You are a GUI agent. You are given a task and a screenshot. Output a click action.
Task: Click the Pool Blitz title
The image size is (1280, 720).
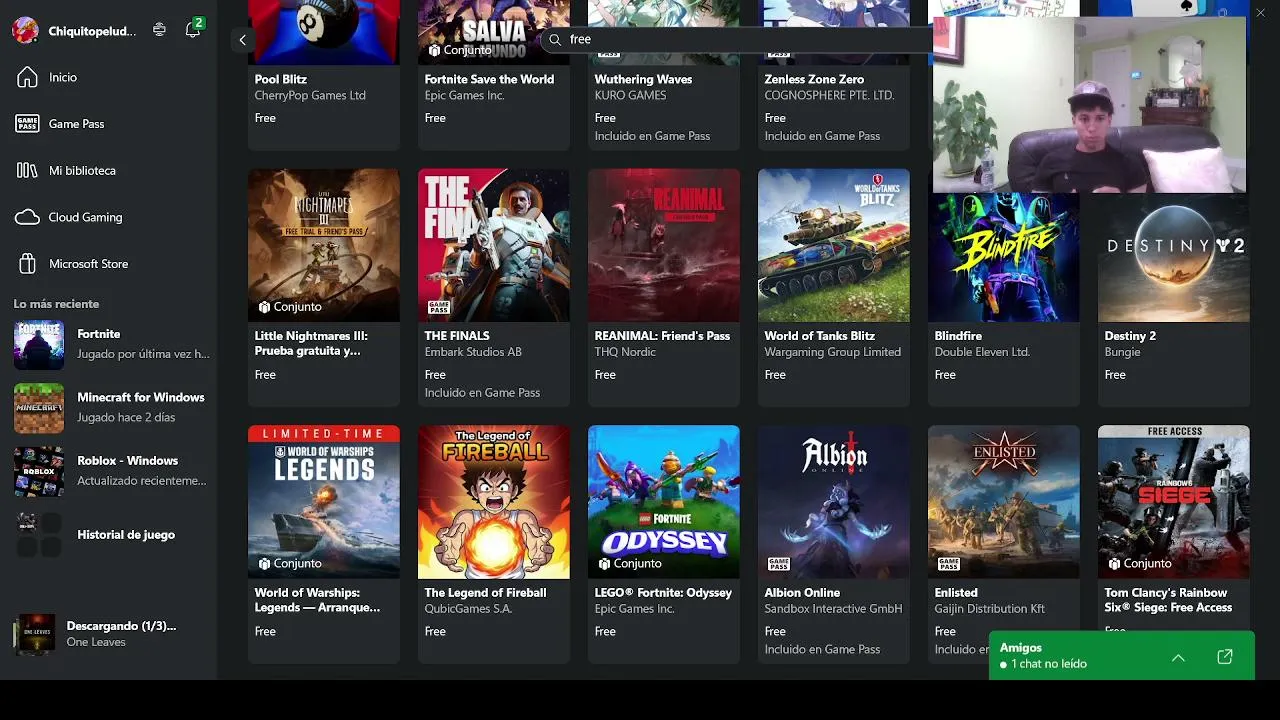coord(281,79)
